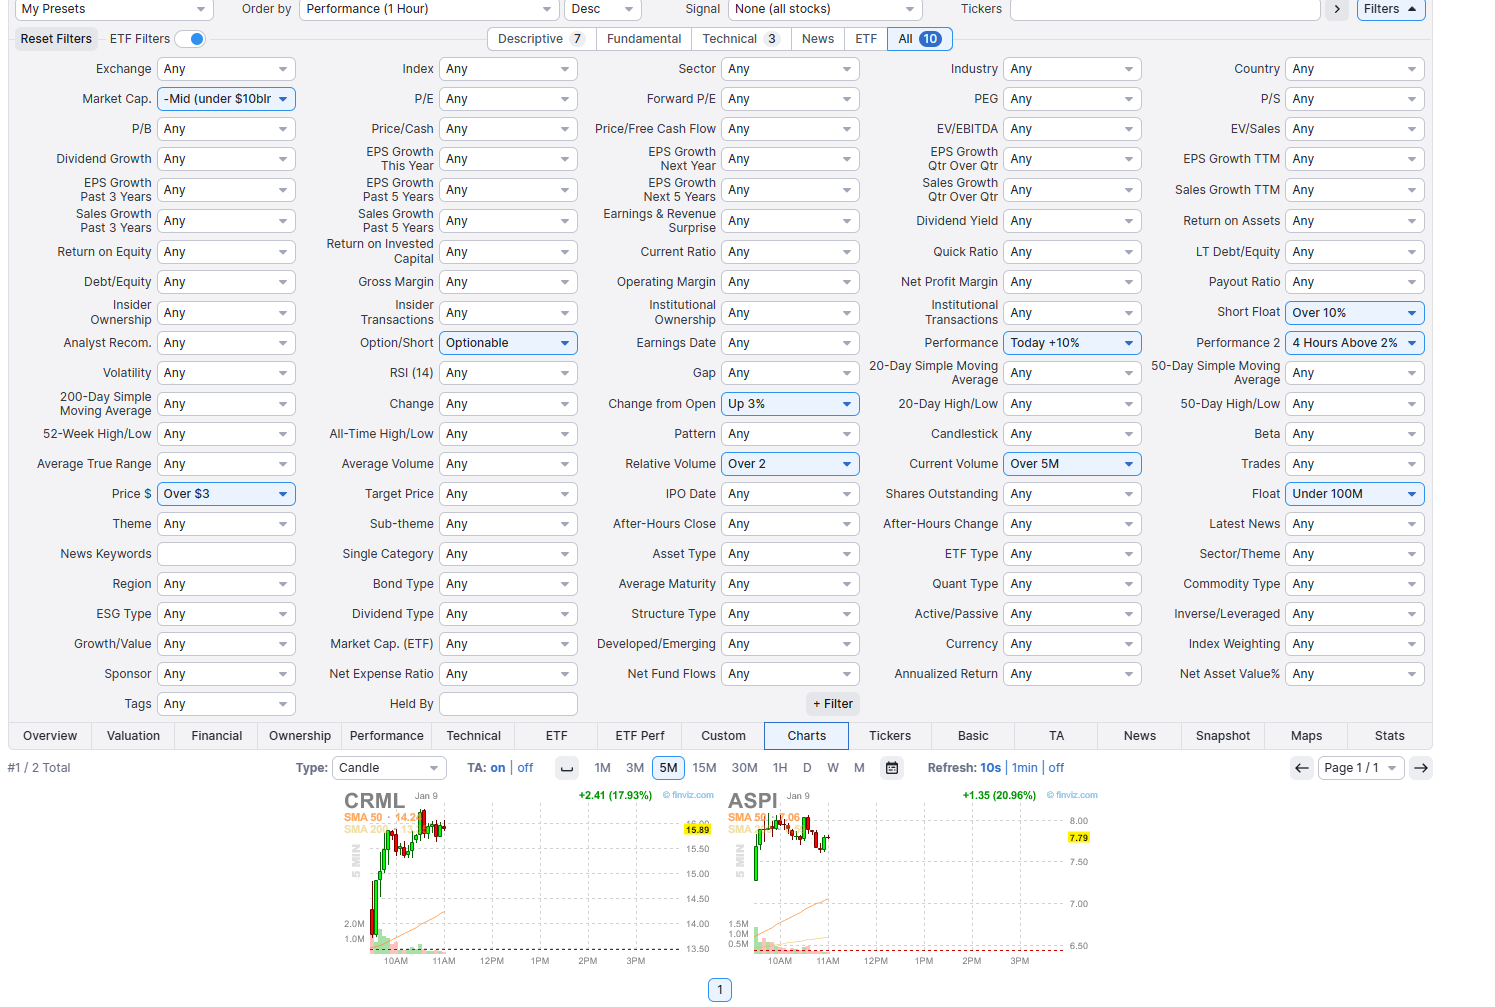The image size is (1495, 1007).
Task: Click the calendar date range icon
Action: click(x=892, y=768)
